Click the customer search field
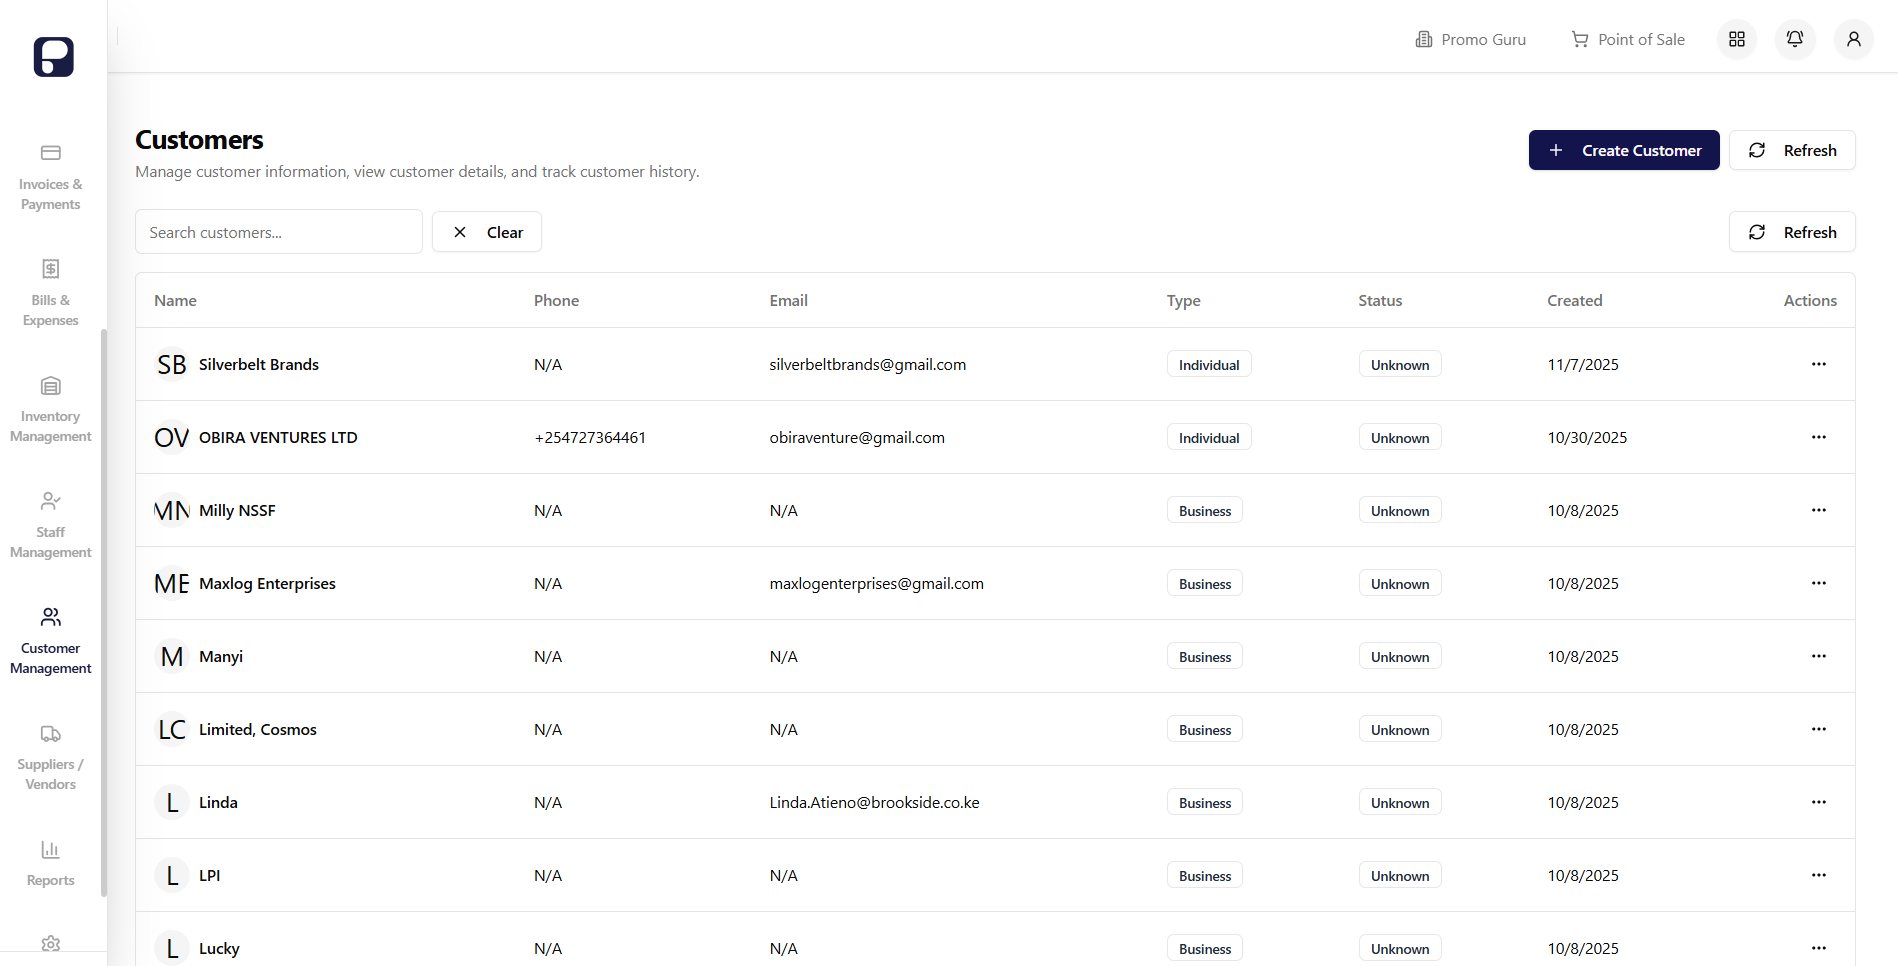 [x=278, y=231]
